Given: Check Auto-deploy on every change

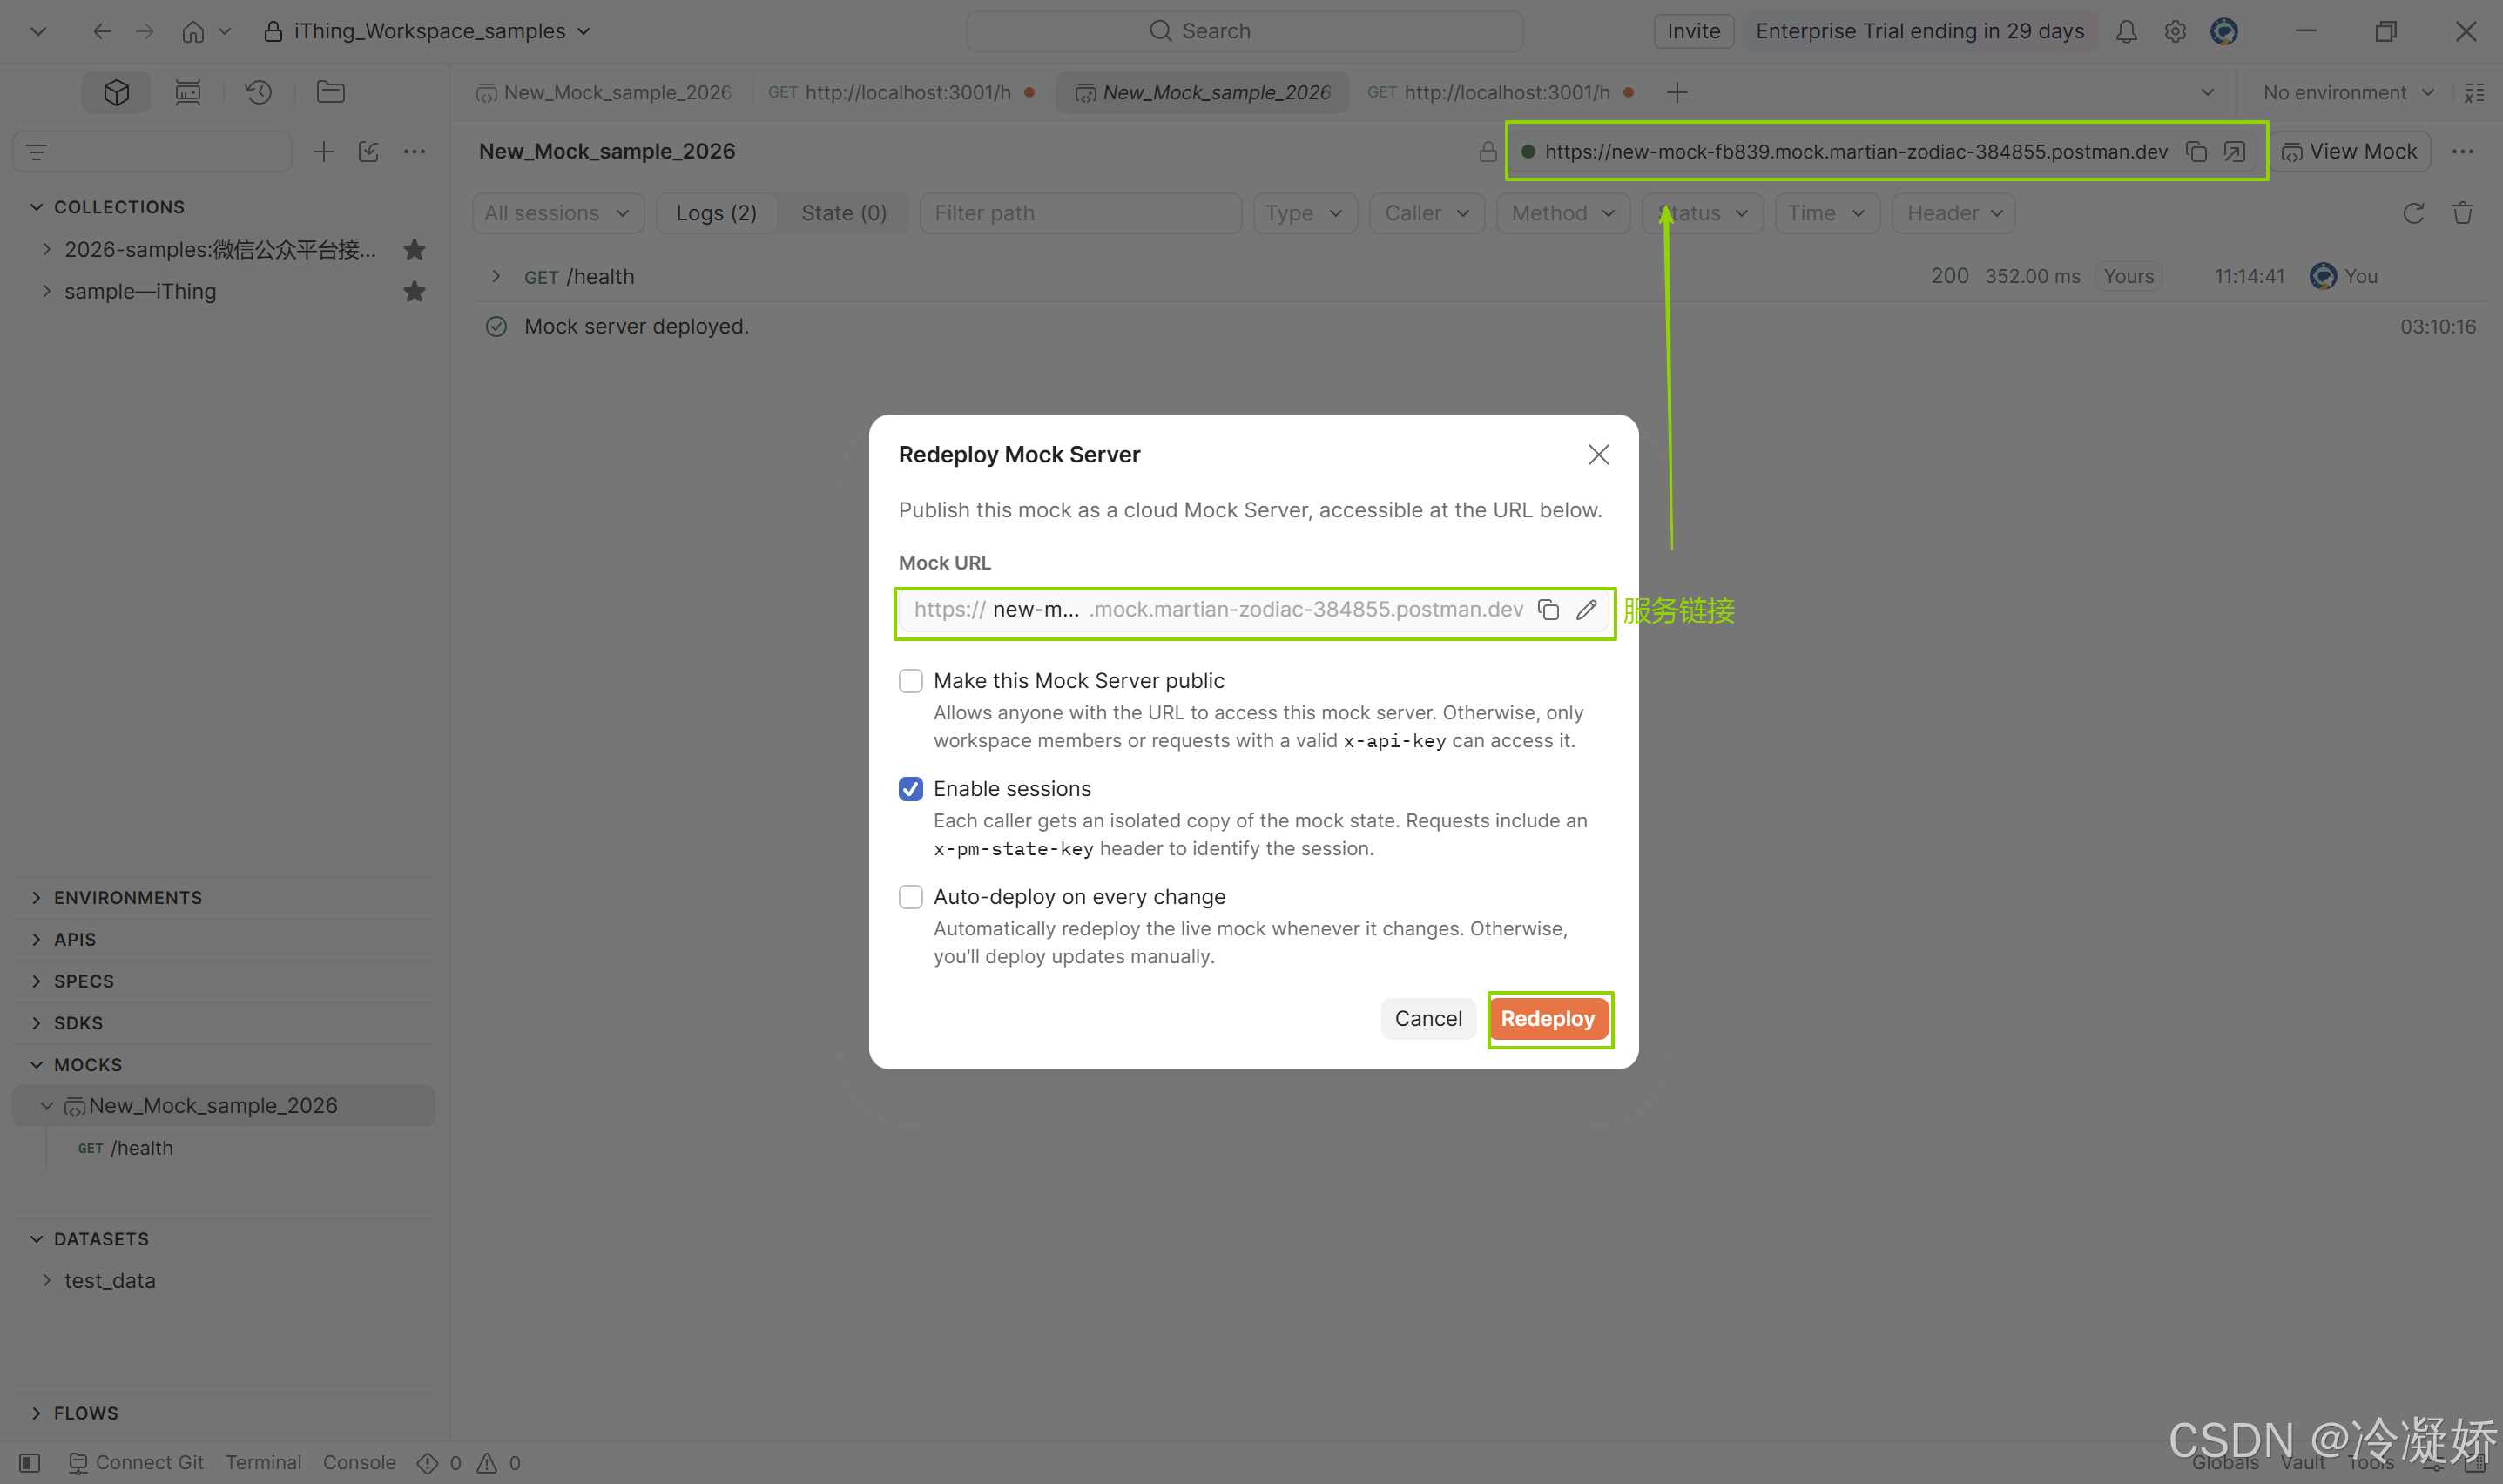Looking at the screenshot, I should click(910, 897).
